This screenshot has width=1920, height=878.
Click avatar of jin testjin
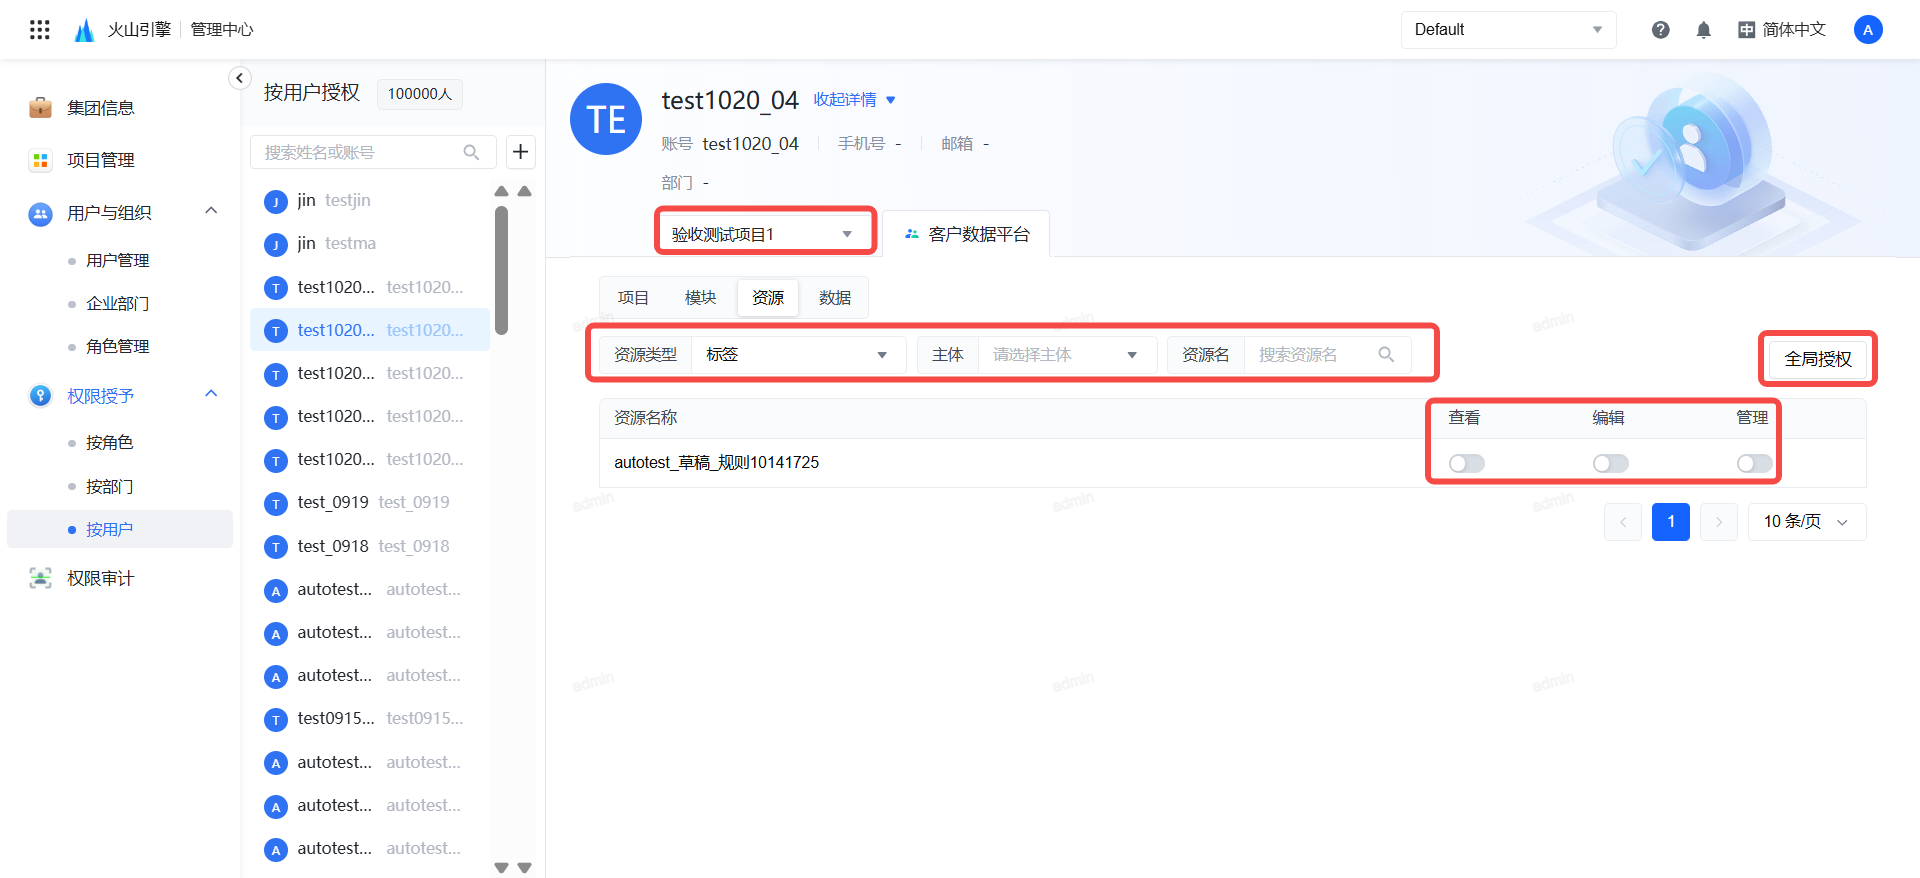pos(276,201)
